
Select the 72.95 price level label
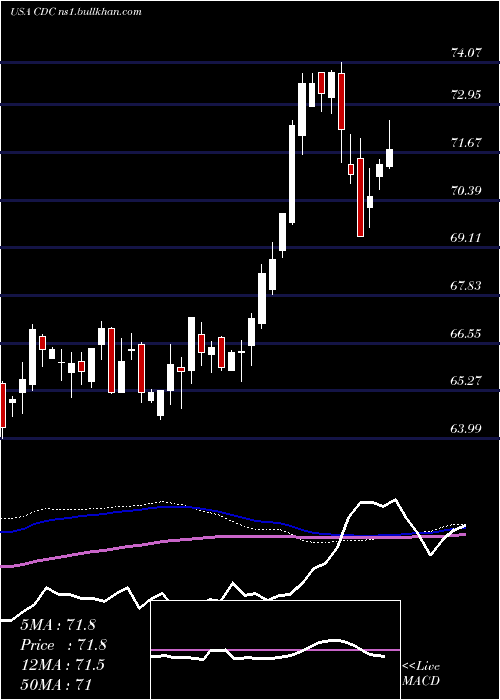466,95
